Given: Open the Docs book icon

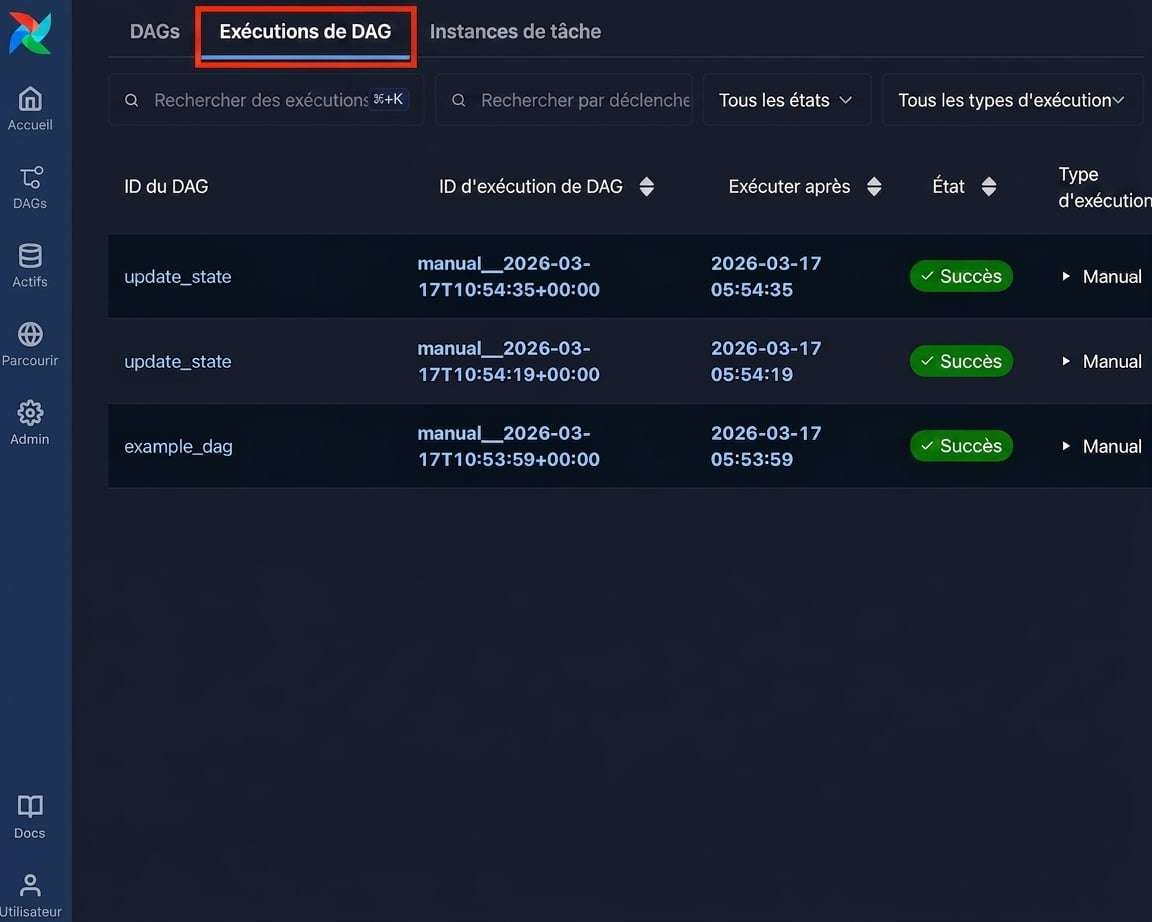Looking at the screenshot, I should [30, 807].
